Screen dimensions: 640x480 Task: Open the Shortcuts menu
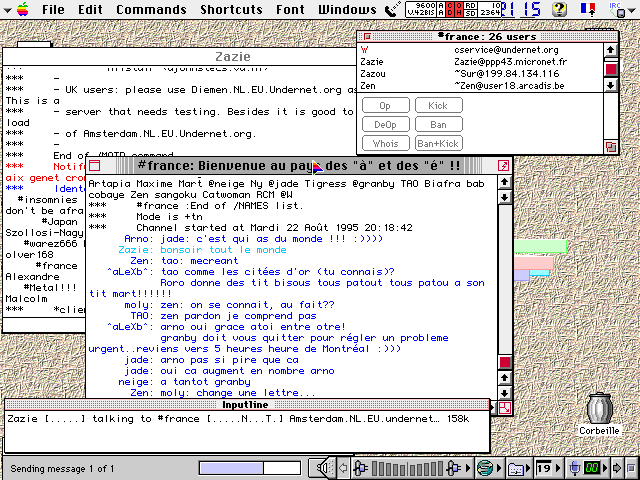tap(231, 9)
